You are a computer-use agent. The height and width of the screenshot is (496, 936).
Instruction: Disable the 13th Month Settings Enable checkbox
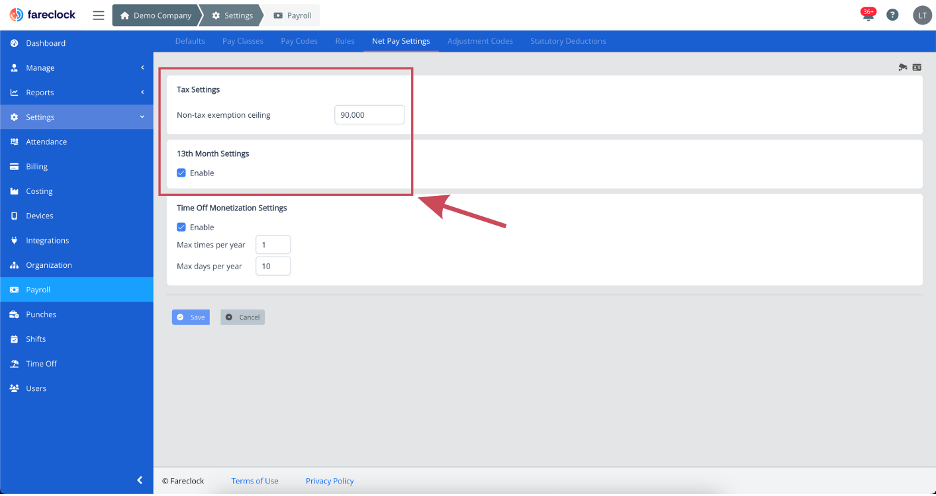click(181, 173)
